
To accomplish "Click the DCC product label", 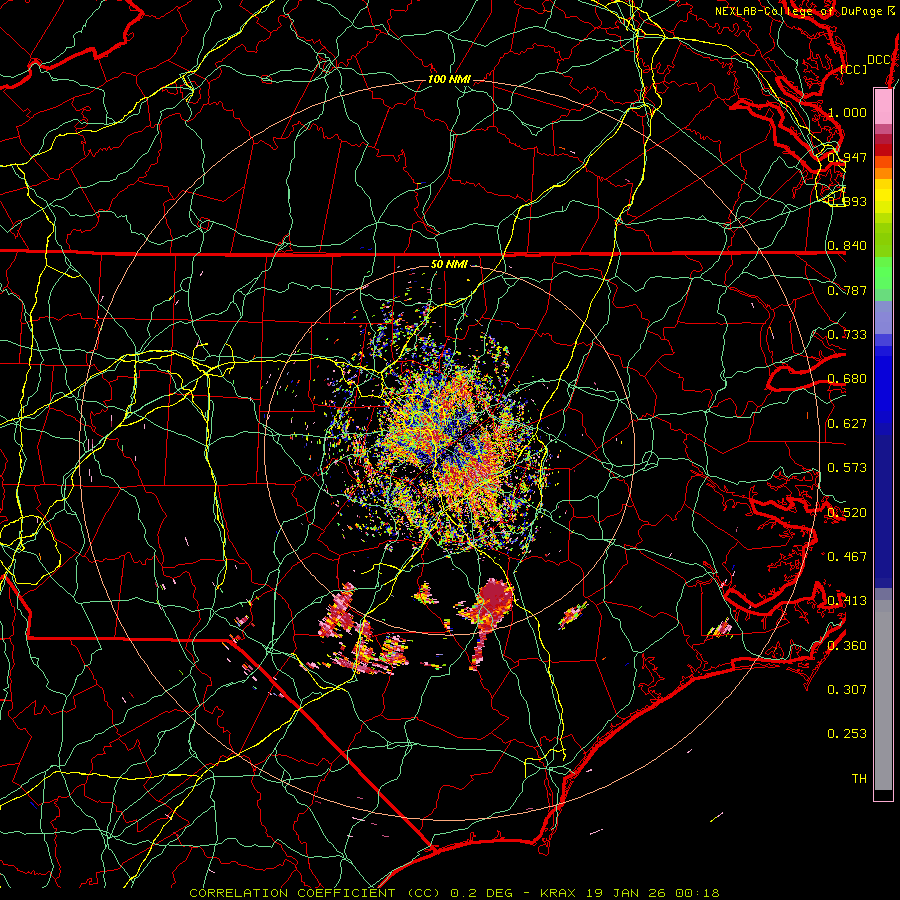I will click(x=879, y=60).
